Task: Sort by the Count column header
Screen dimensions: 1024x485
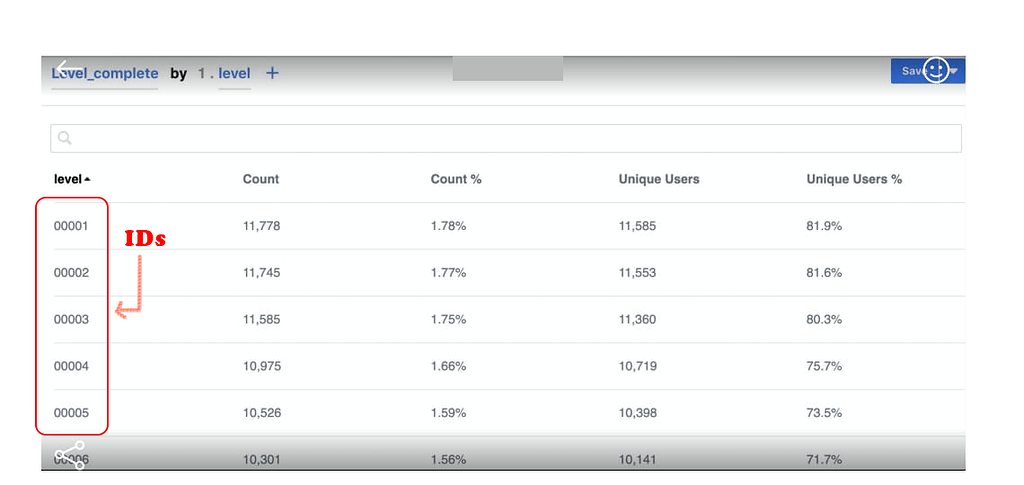Action: (x=261, y=179)
